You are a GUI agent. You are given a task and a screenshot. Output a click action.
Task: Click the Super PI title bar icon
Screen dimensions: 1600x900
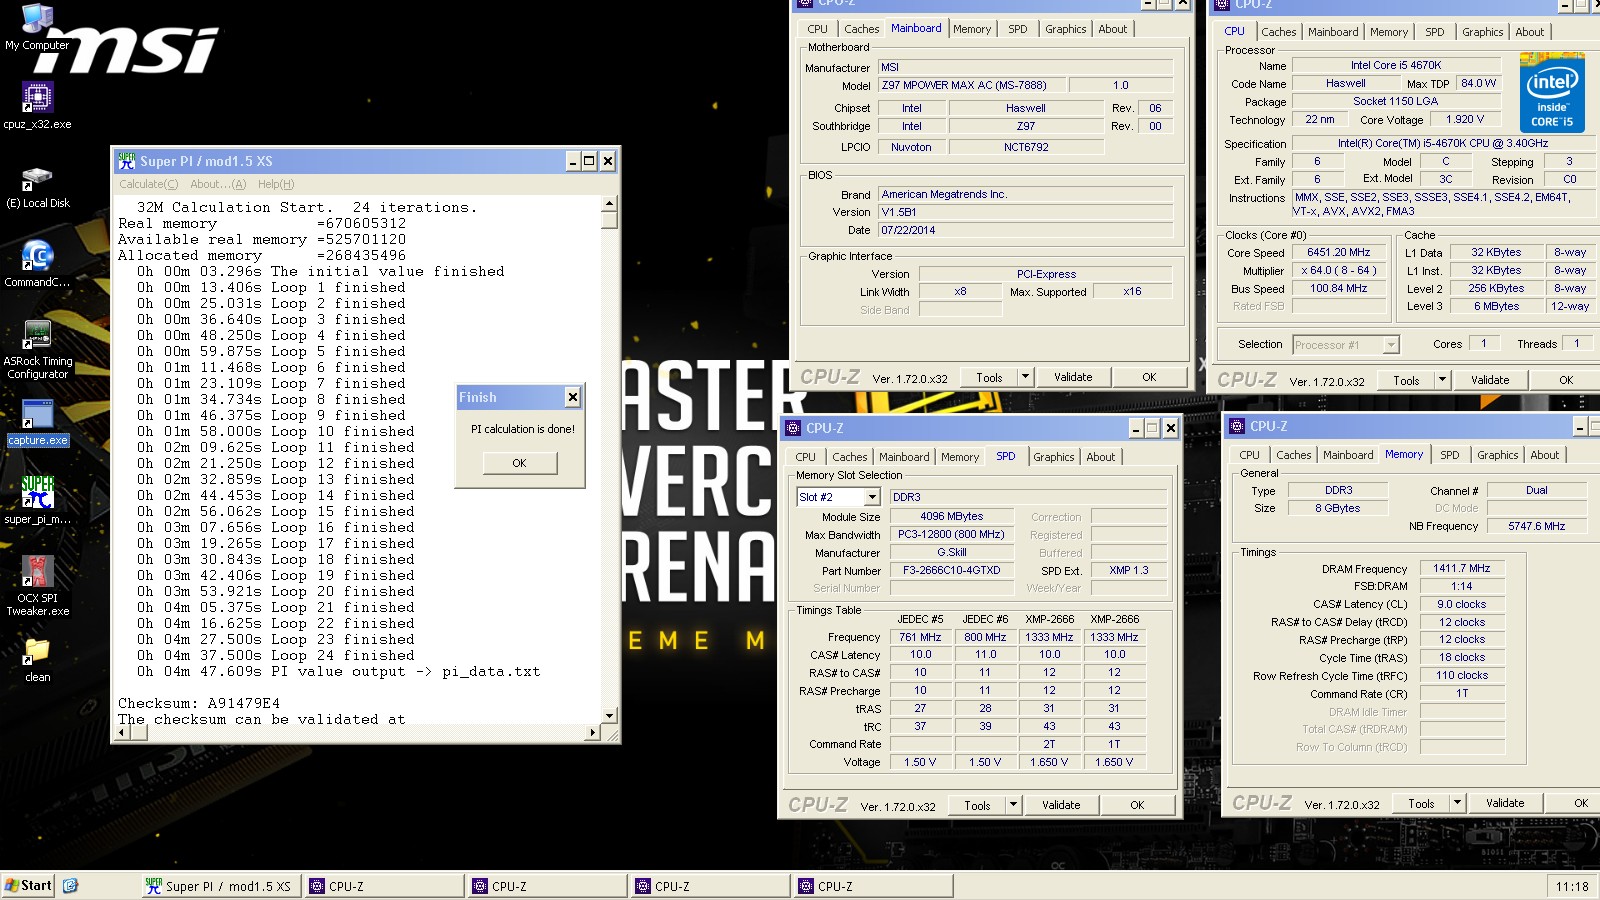coord(126,161)
